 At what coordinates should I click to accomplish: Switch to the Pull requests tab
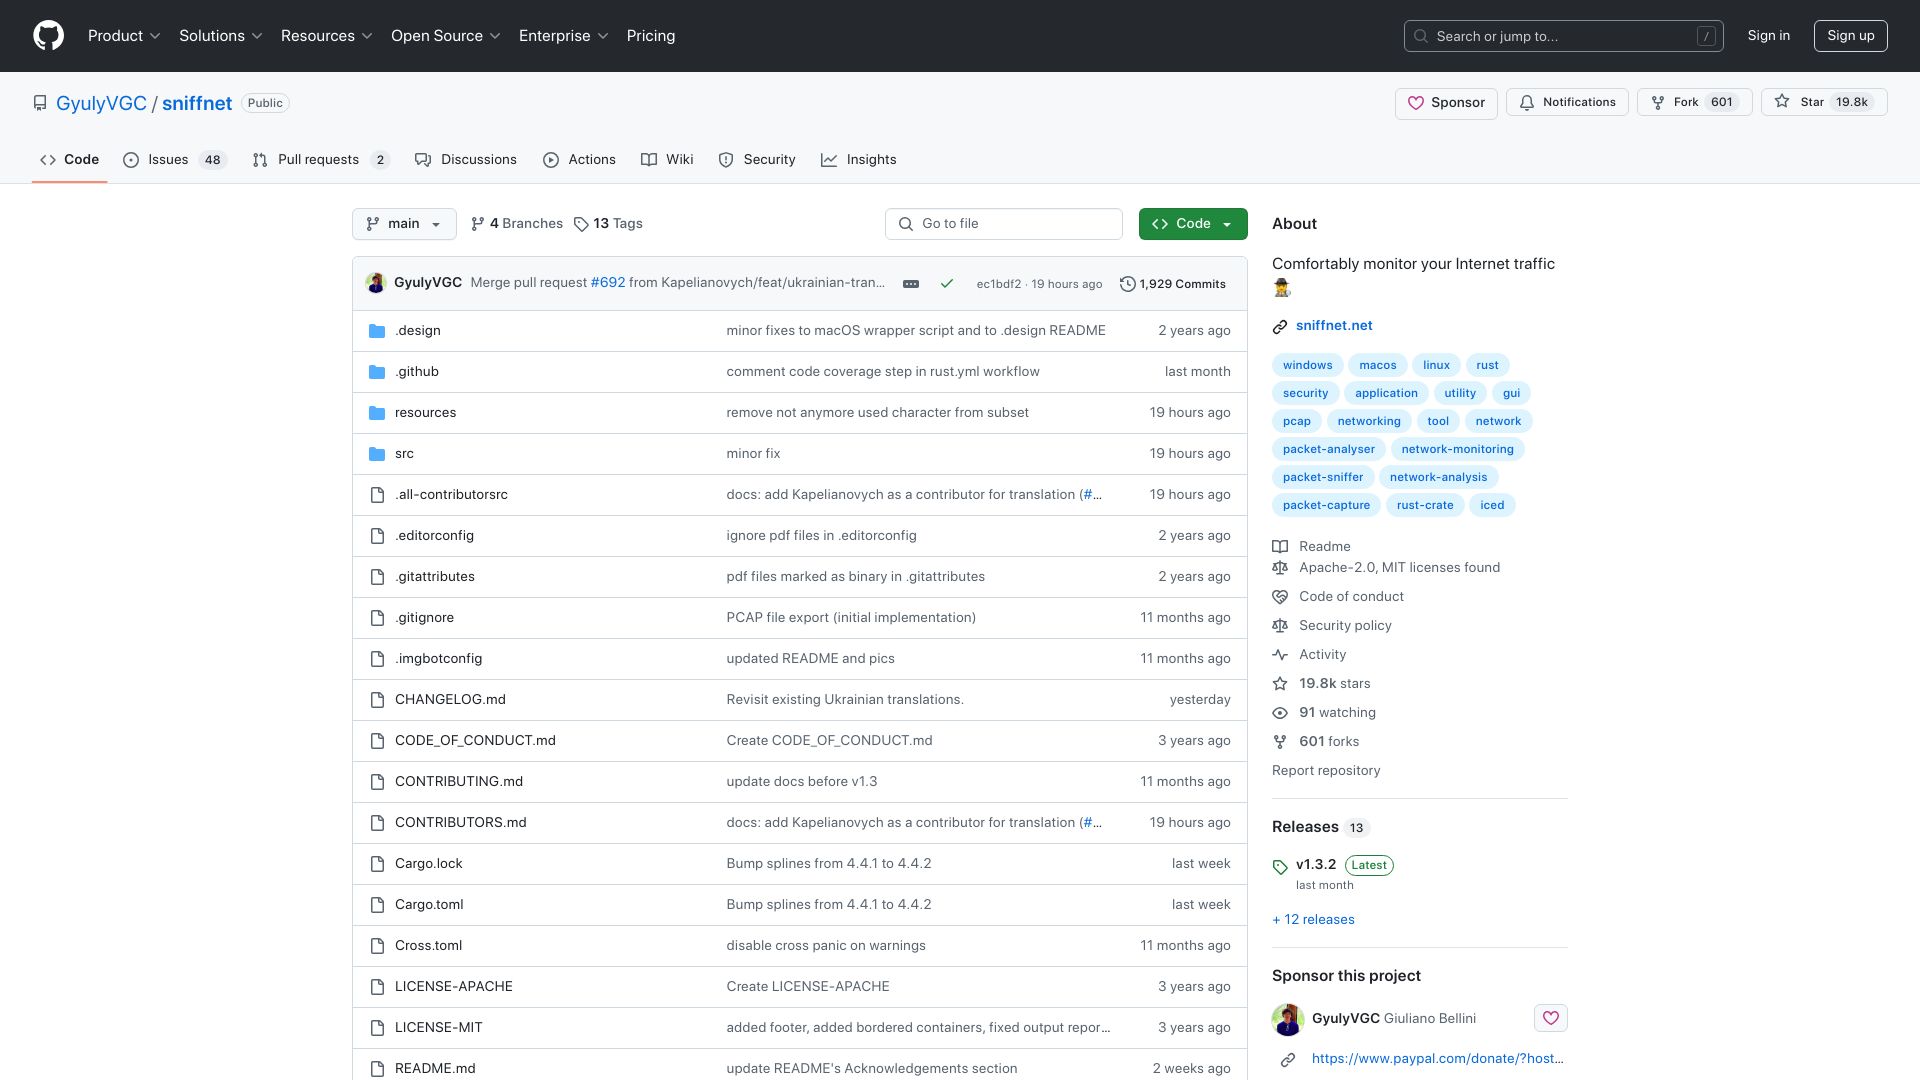coord(321,160)
